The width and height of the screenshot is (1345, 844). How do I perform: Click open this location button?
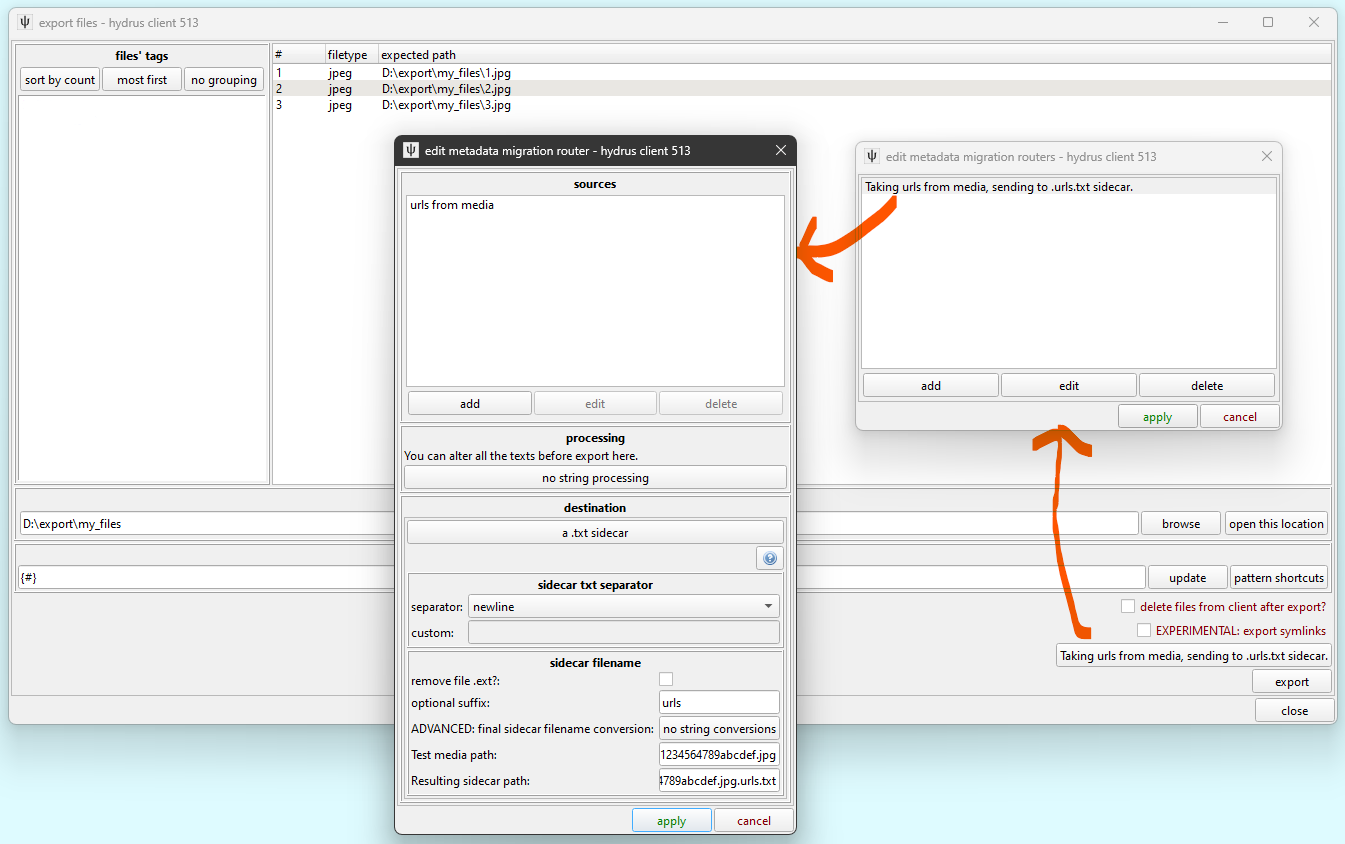click(1277, 523)
